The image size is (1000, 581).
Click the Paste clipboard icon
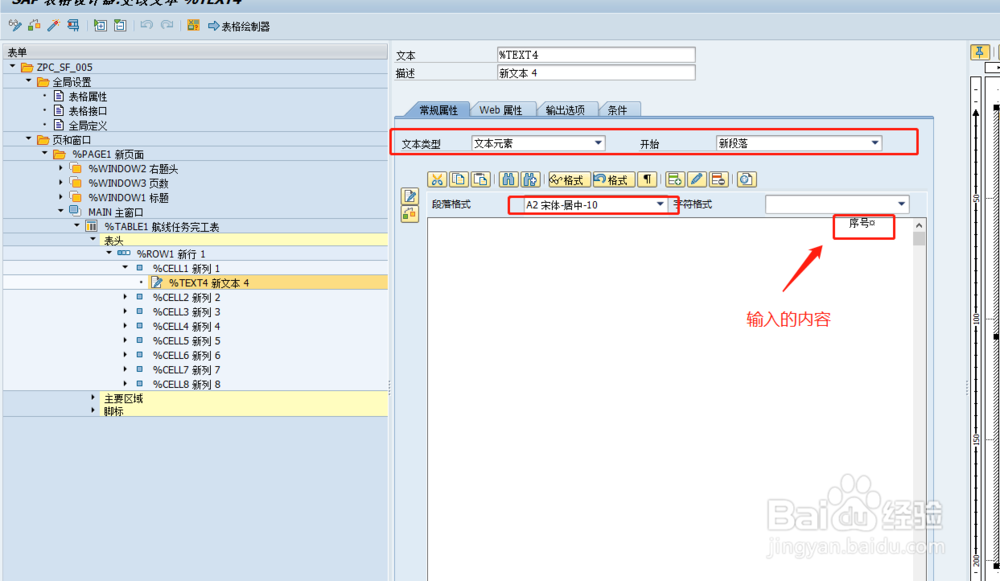pyautogui.click(x=480, y=179)
